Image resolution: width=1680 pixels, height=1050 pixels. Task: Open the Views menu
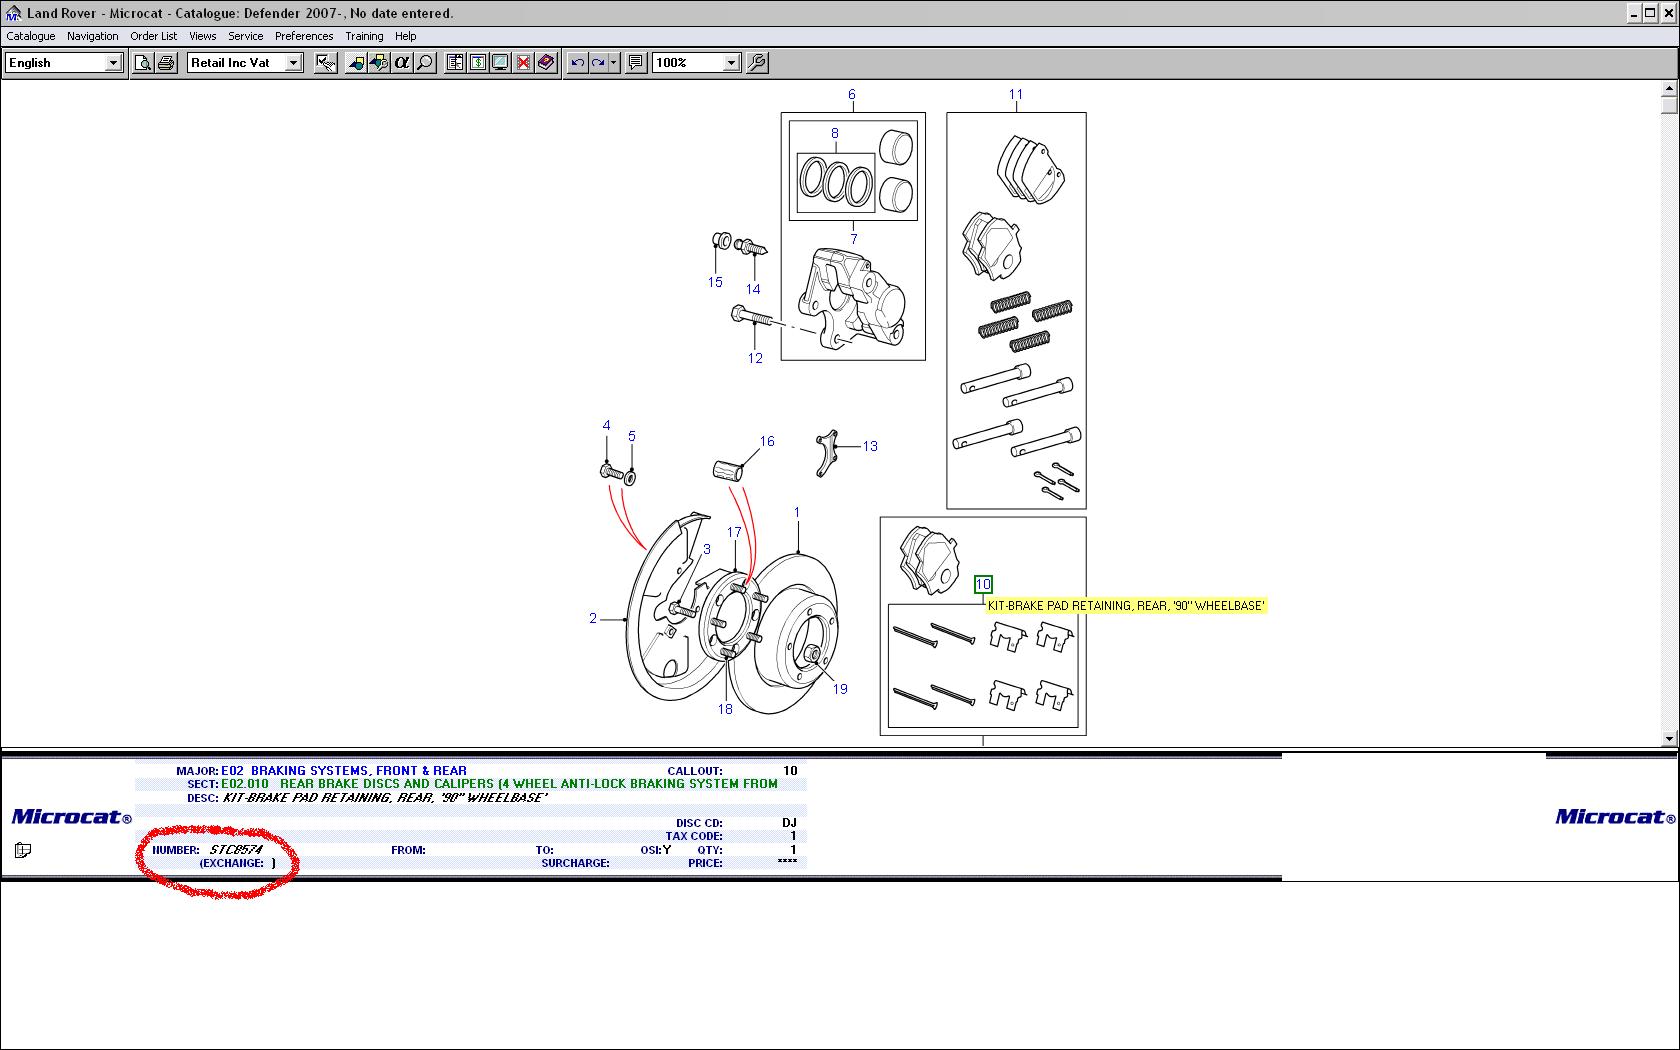pos(202,36)
